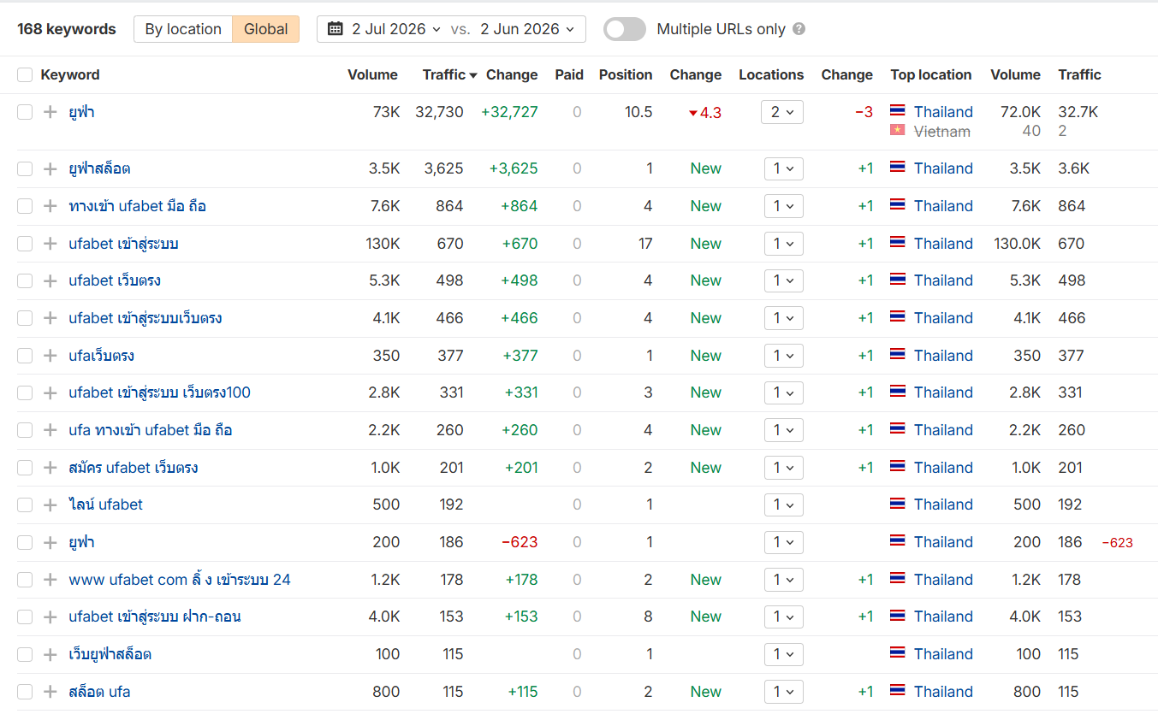Image resolution: width=1158 pixels, height=714 pixels.
Task: Click plus icon beside www ufabet com keyword
Action: (x=50, y=580)
